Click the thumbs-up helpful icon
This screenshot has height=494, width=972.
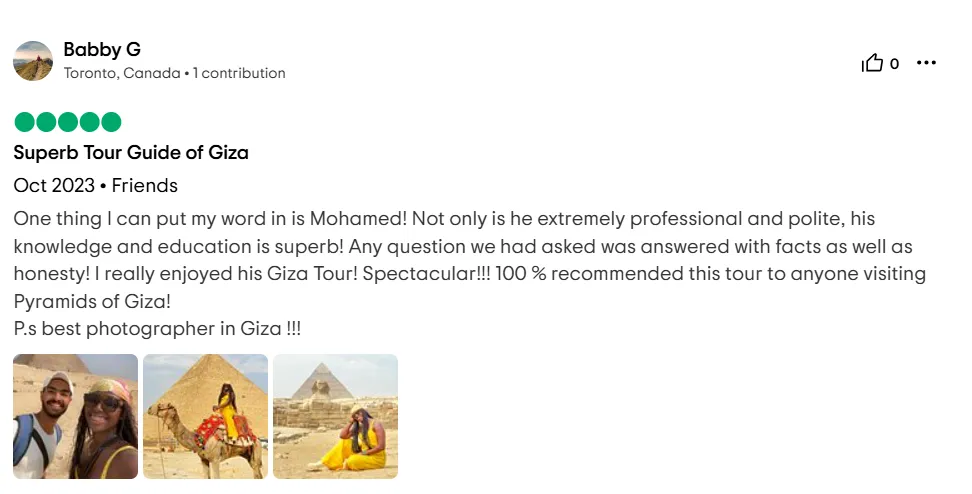click(872, 63)
